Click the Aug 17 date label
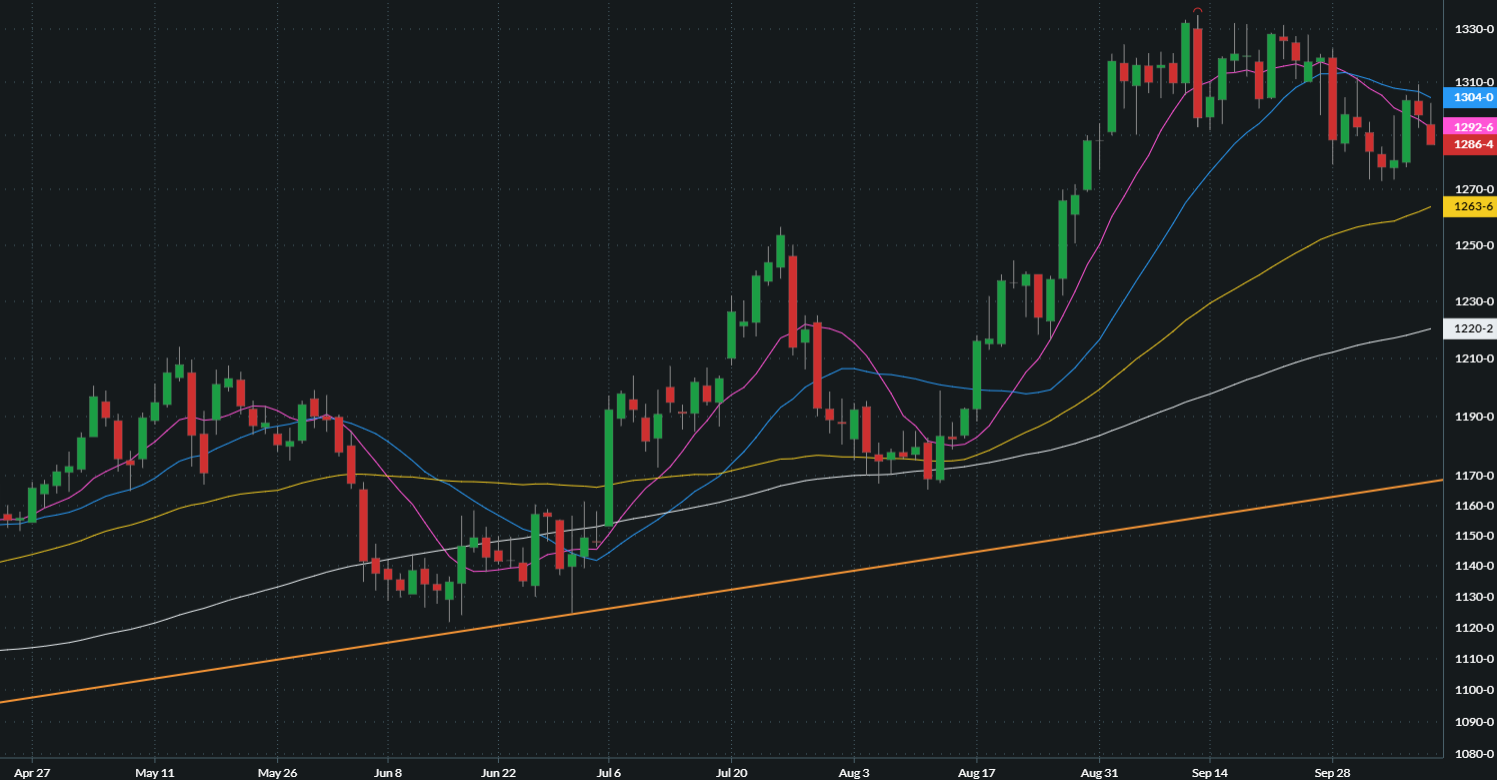The height and width of the screenshot is (780, 1497). pyautogui.click(x=975, y=773)
